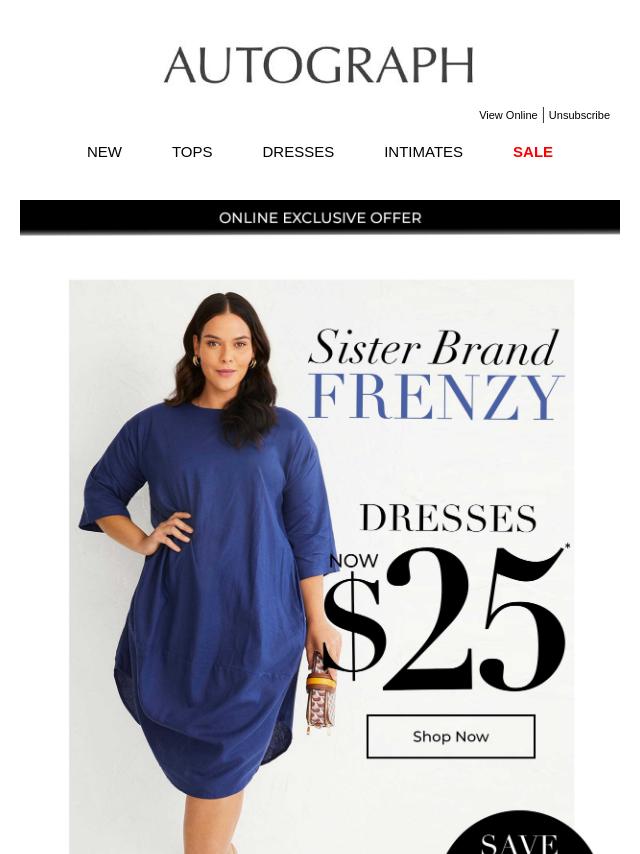Click the Shop Now button
The image size is (640, 854).
(x=451, y=736)
